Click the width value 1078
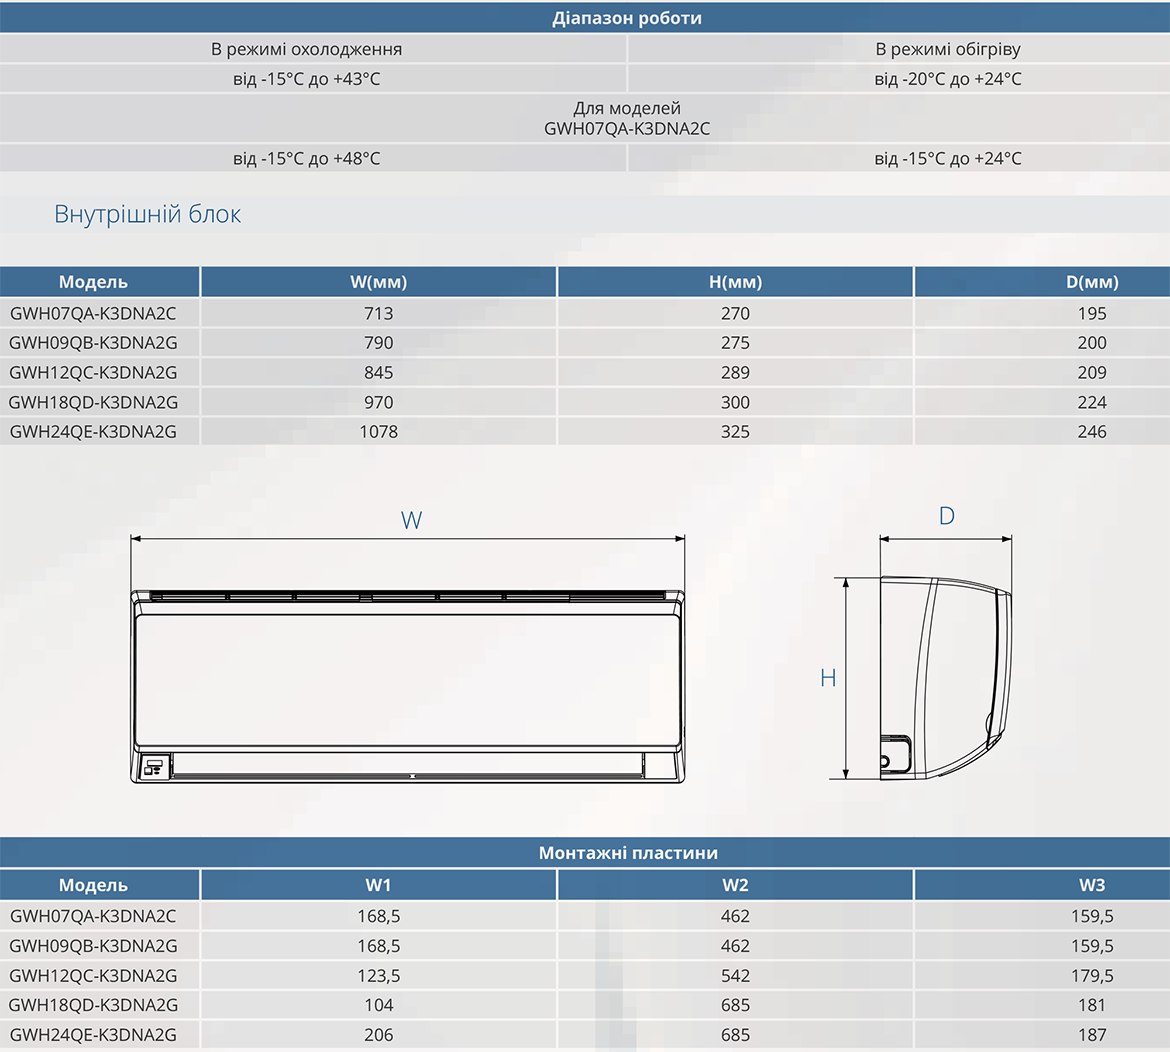Viewport: 1170px width, 1052px height. pyautogui.click(x=378, y=431)
